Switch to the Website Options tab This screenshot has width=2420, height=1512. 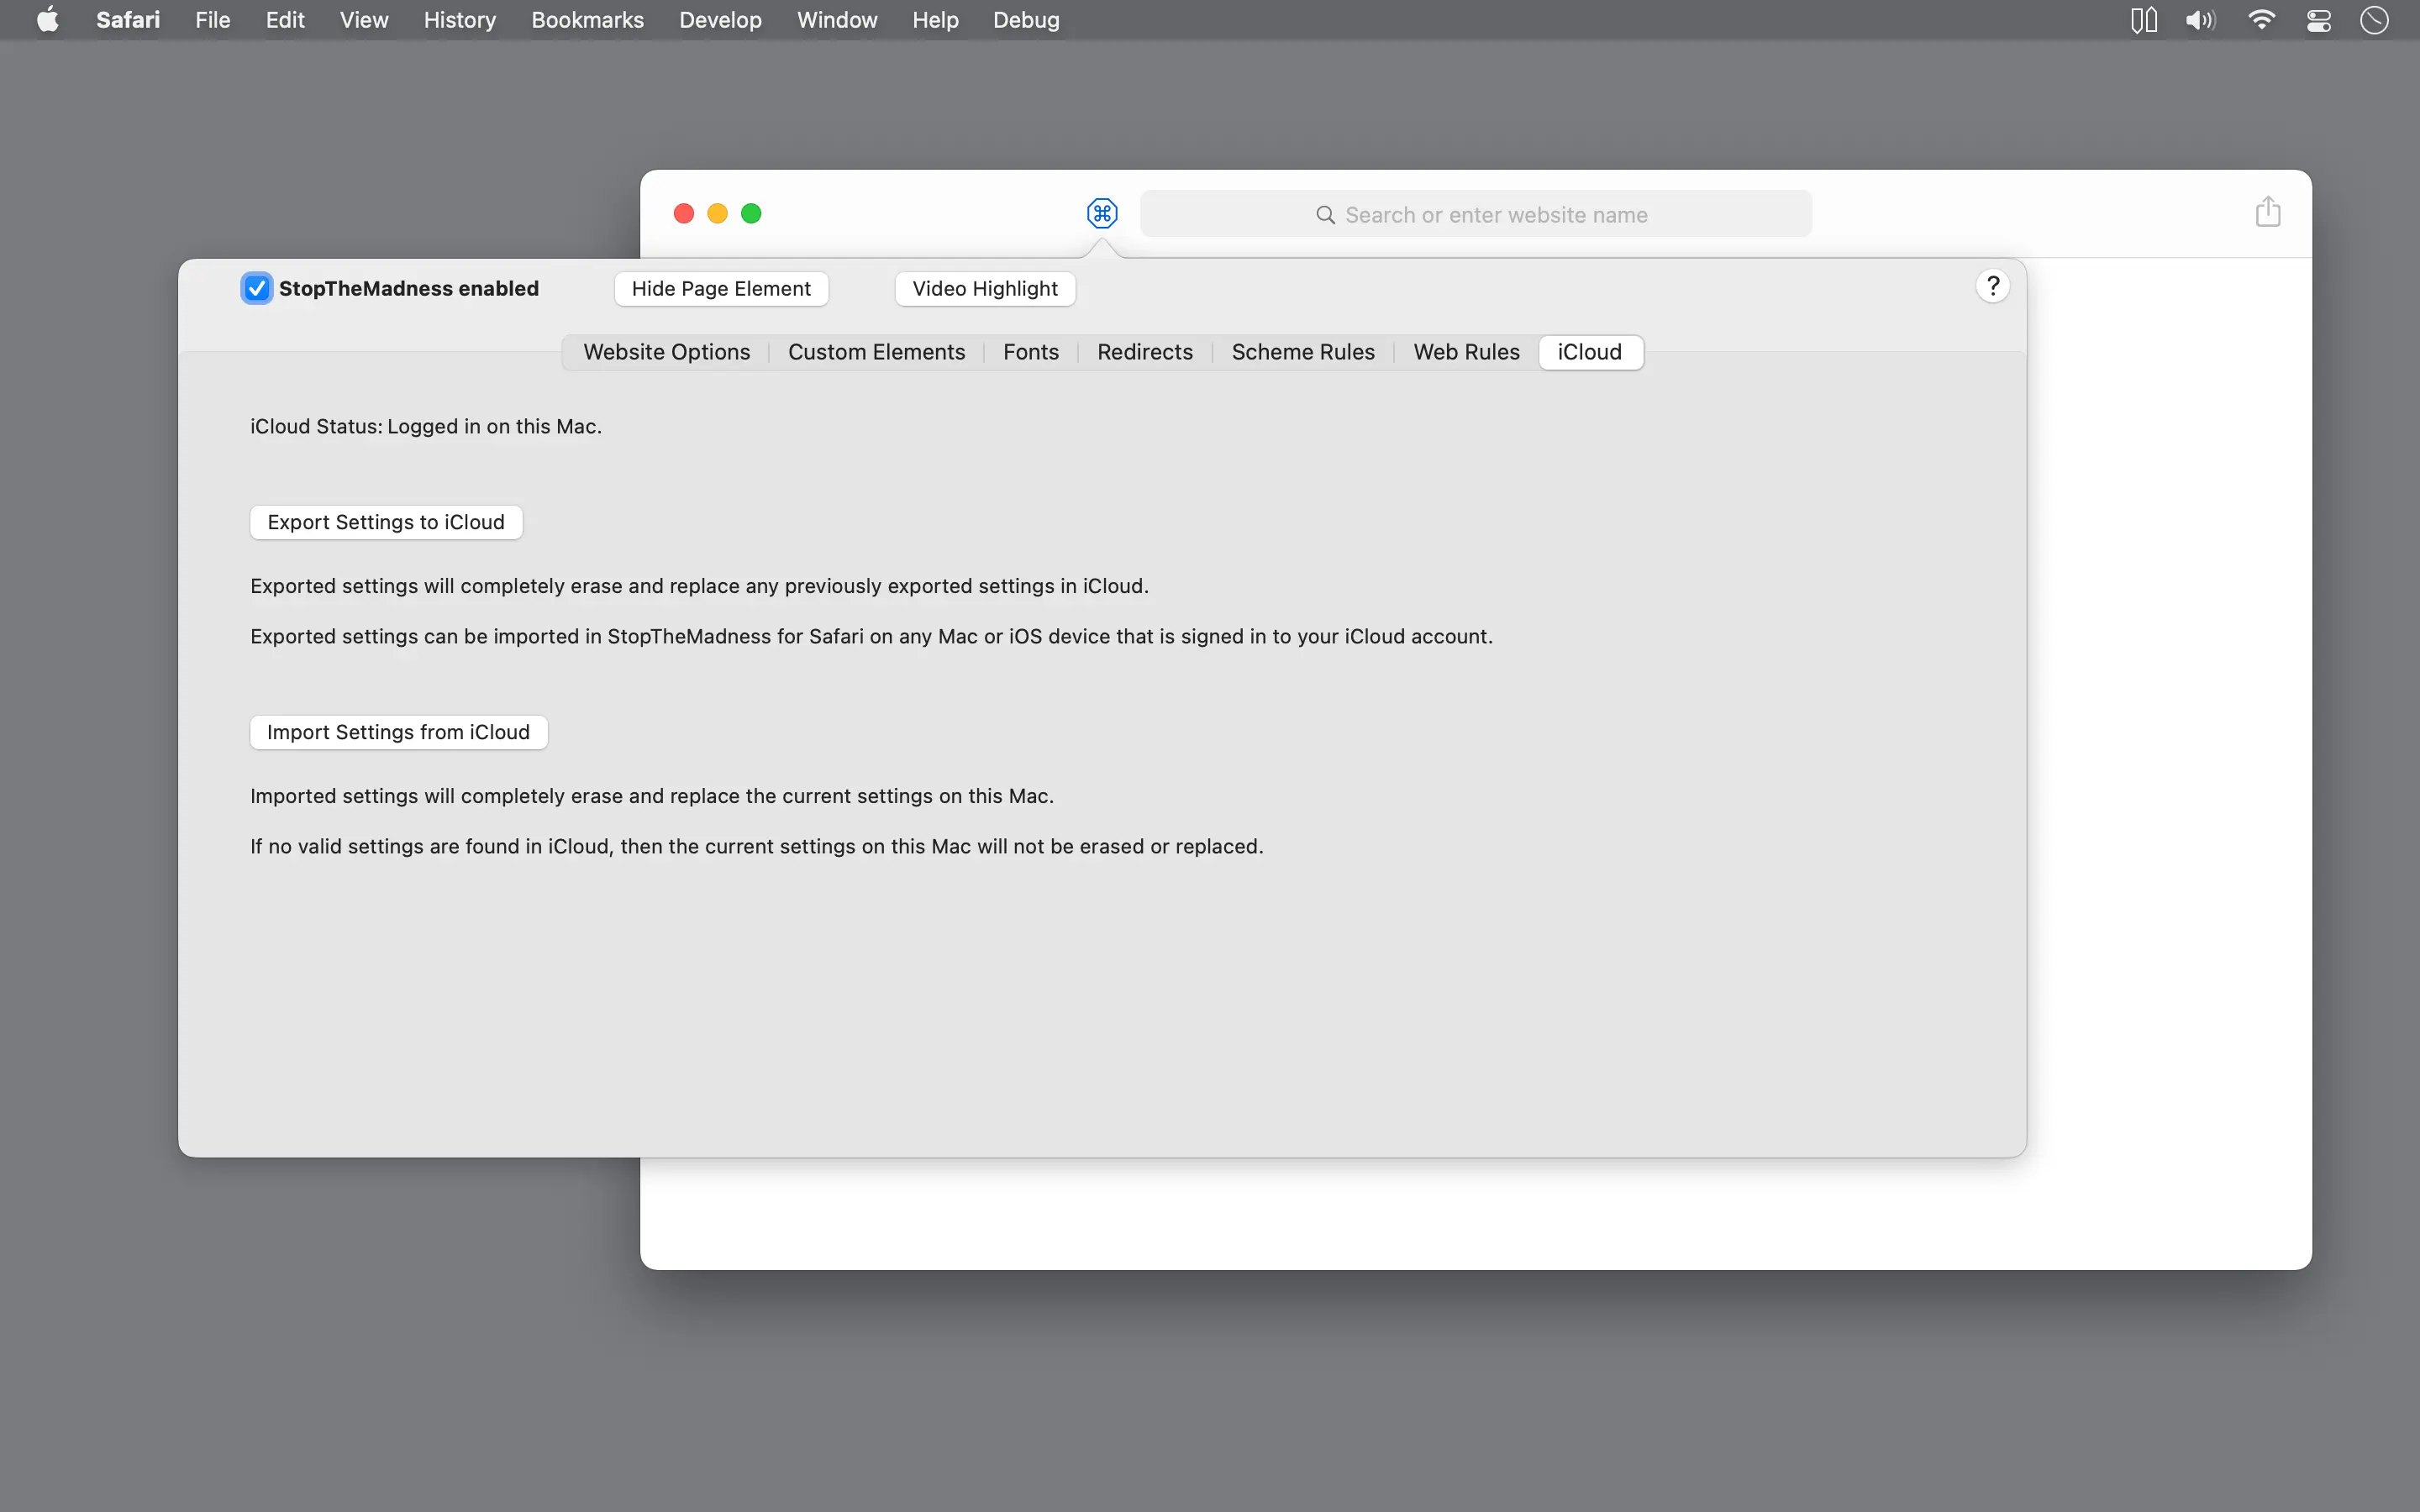[666, 352]
